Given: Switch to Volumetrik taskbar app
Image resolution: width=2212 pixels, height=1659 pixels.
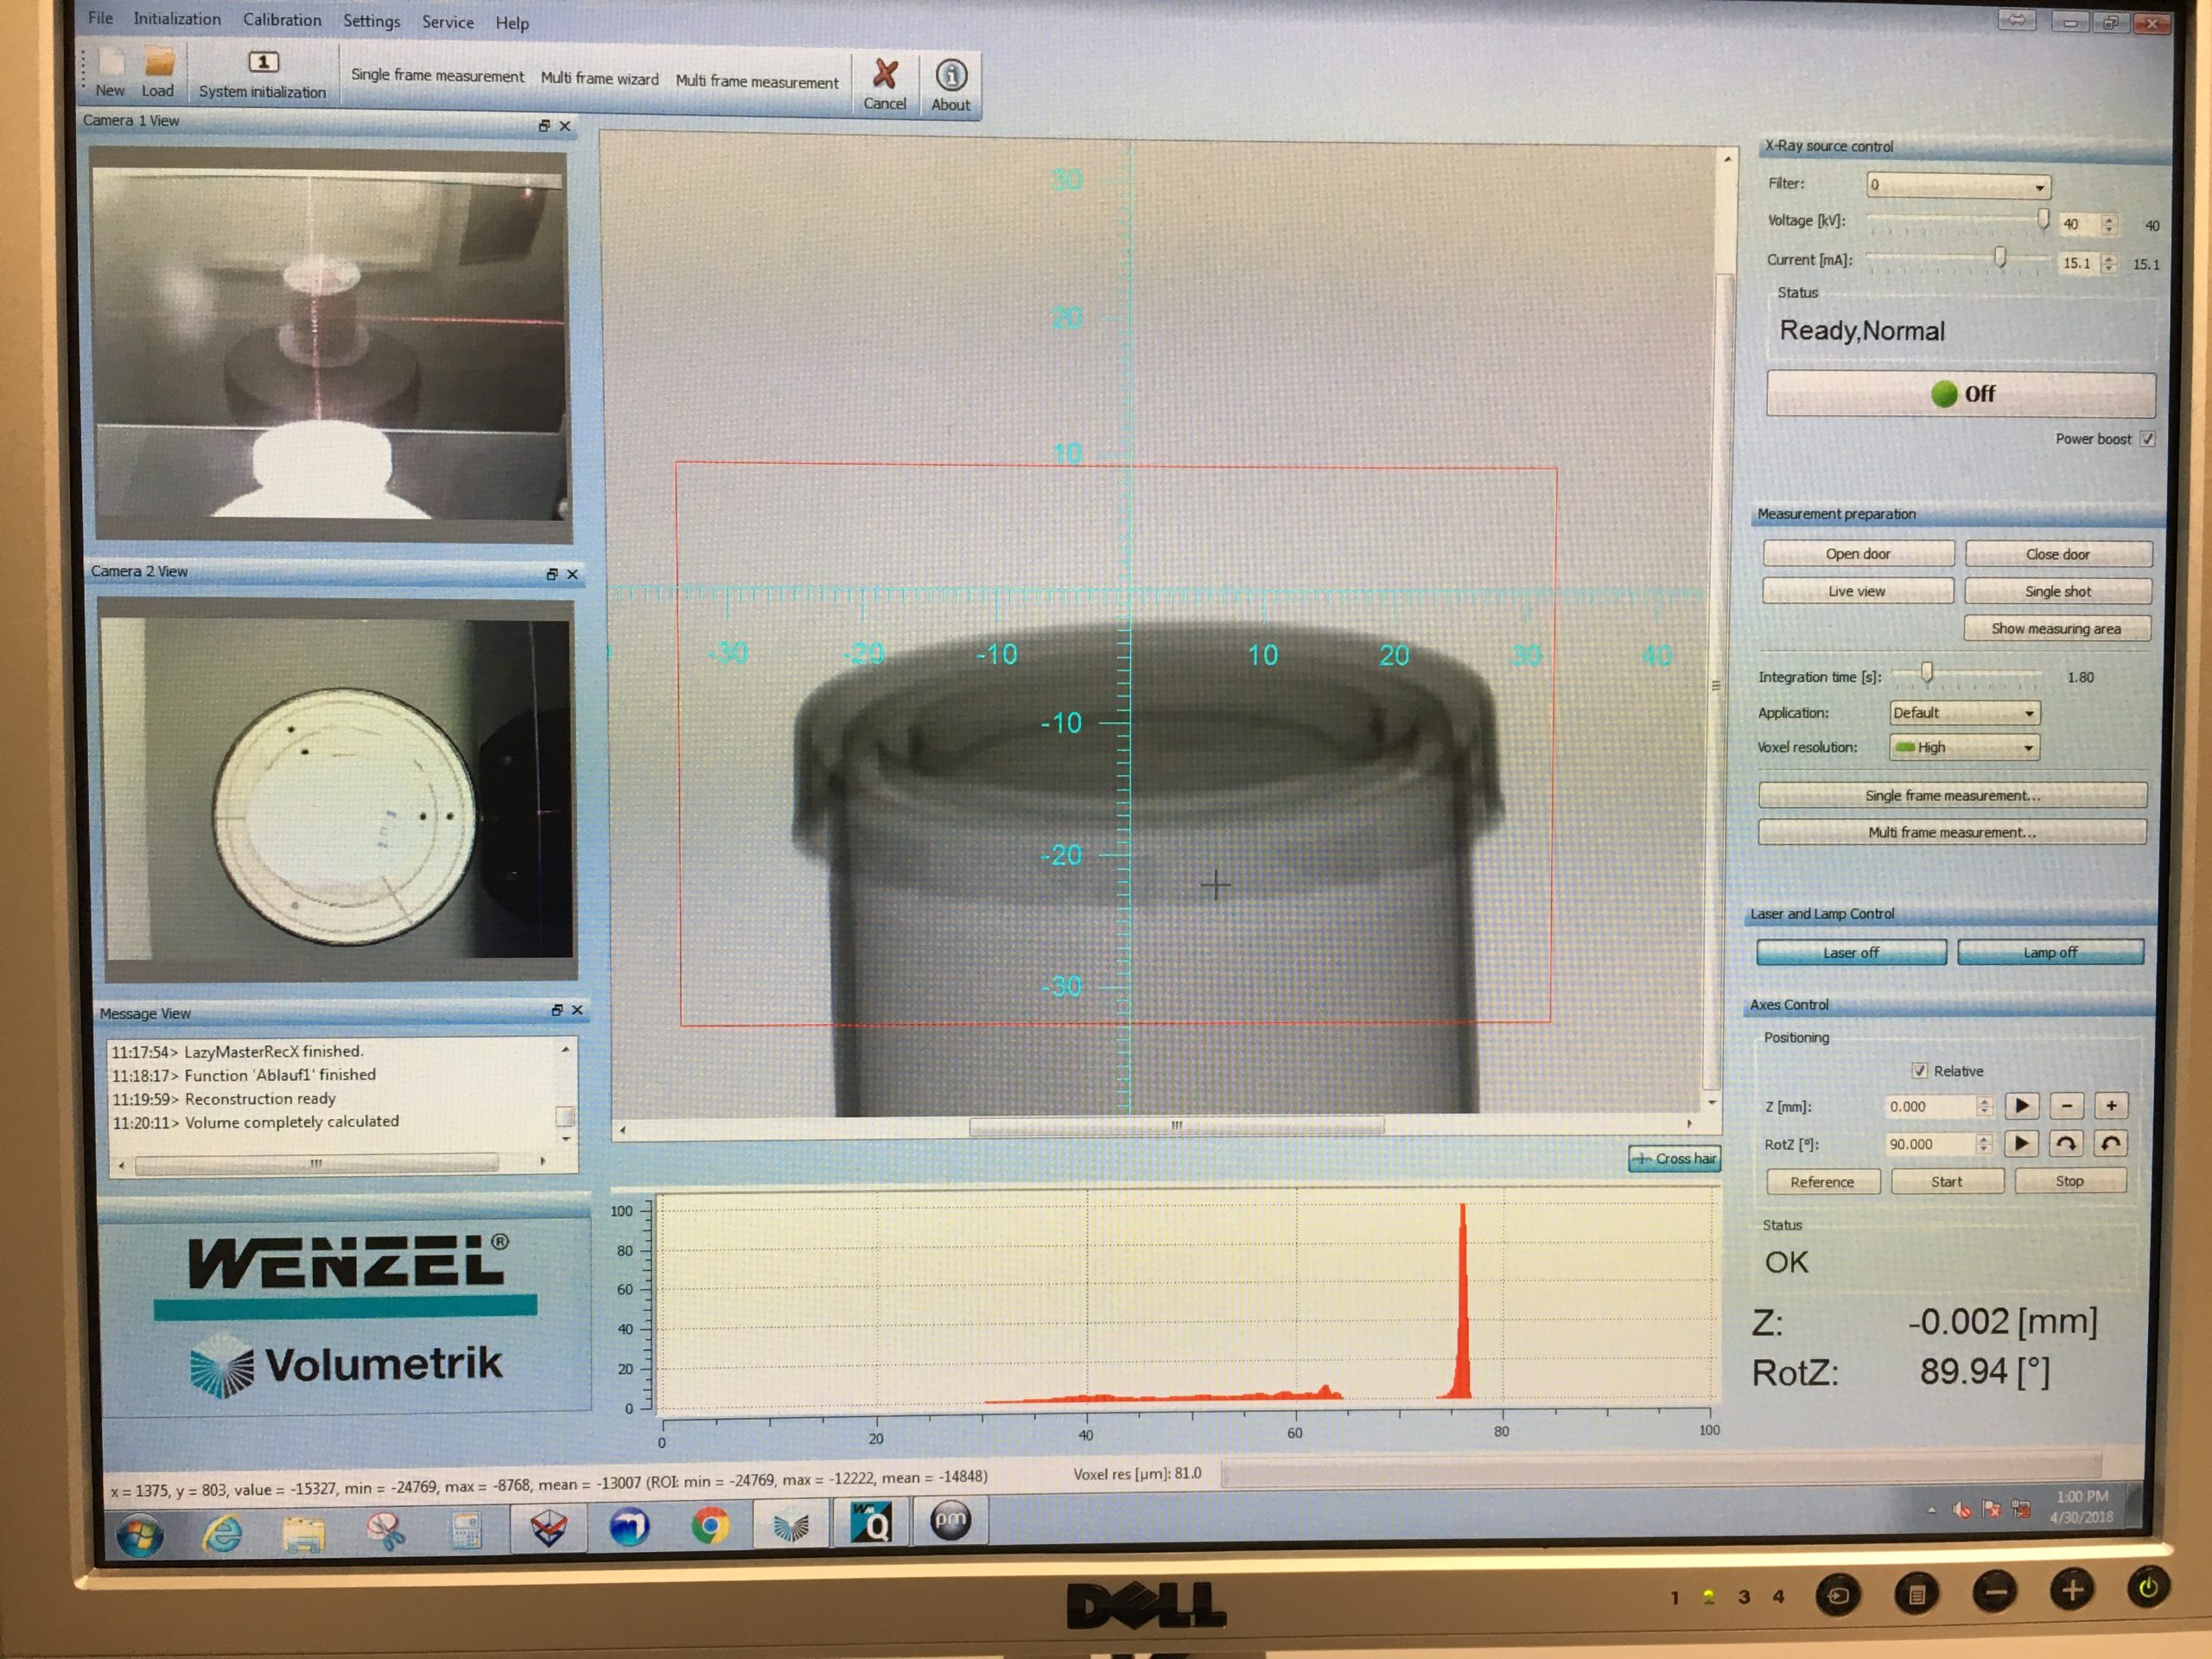Looking at the screenshot, I should [791, 1525].
